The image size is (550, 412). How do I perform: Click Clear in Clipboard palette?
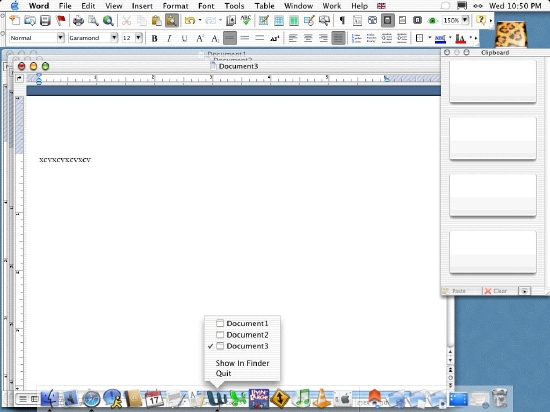point(496,291)
